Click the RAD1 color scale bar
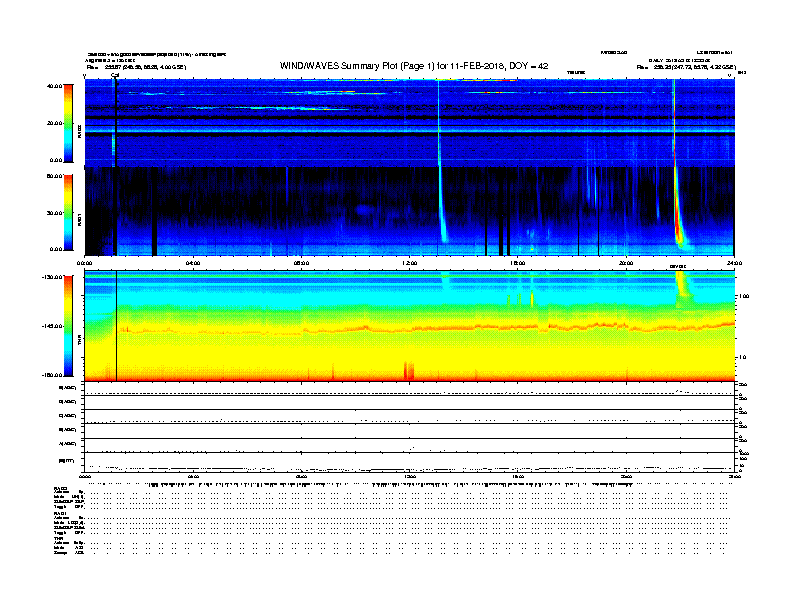Viewport: 792px width, 612px height. [68, 213]
